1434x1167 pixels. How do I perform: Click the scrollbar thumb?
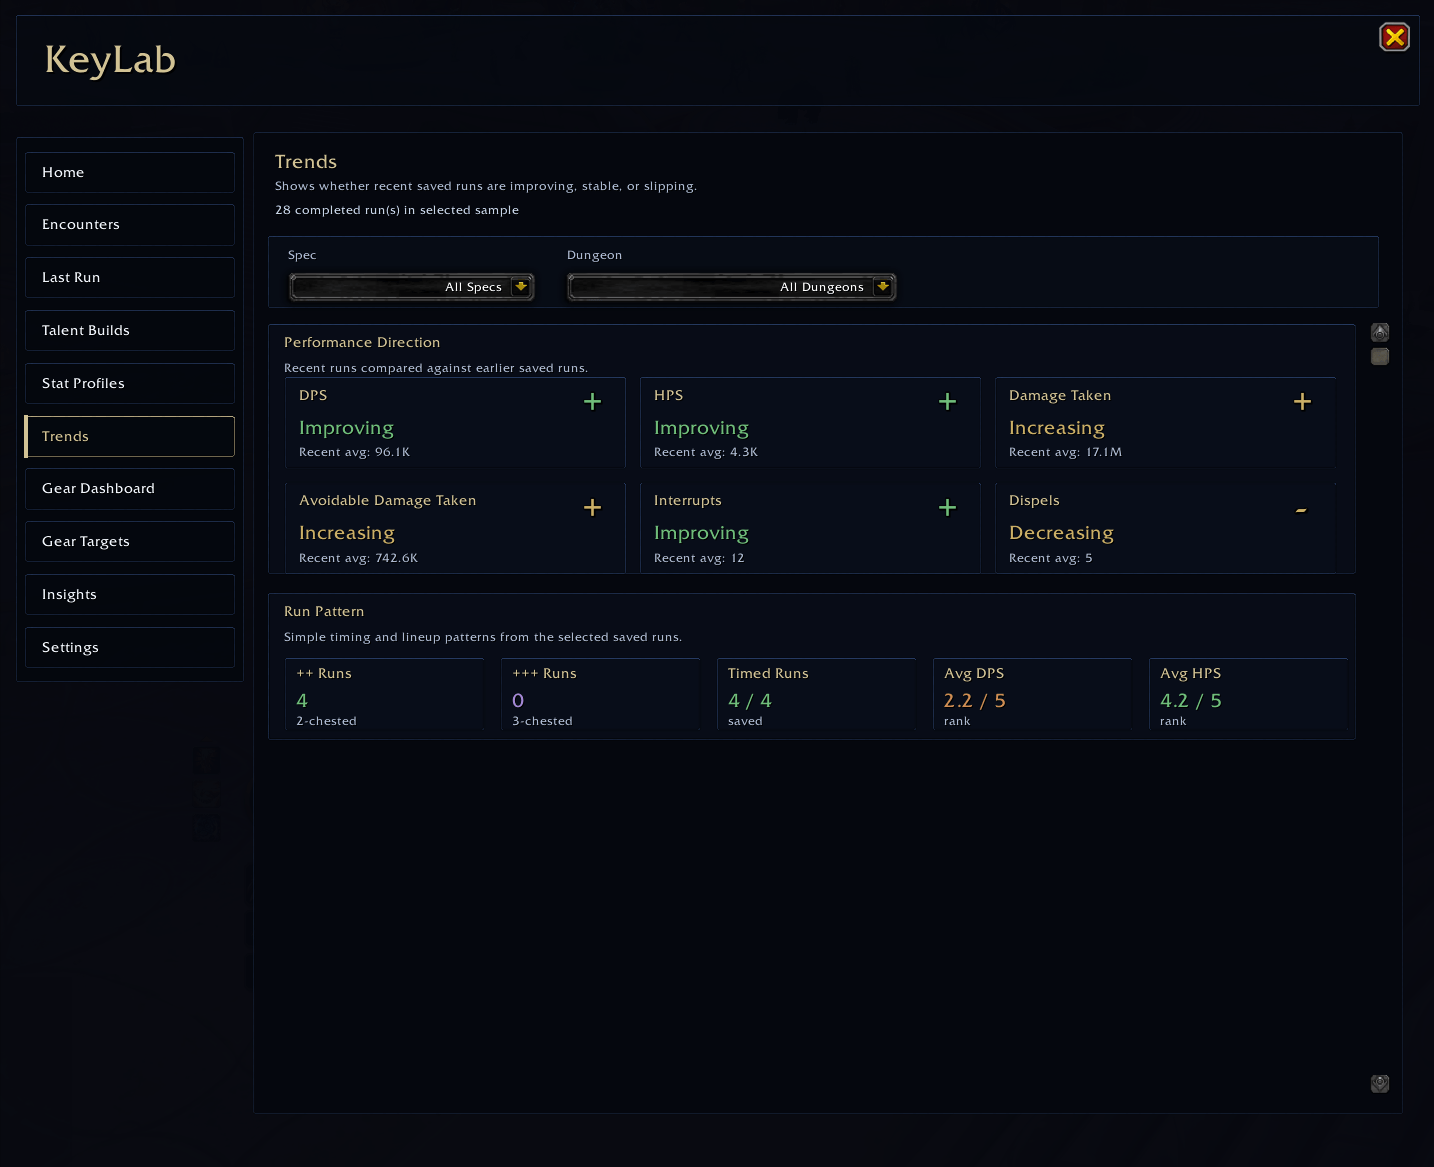pyautogui.click(x=1380, y=357)
